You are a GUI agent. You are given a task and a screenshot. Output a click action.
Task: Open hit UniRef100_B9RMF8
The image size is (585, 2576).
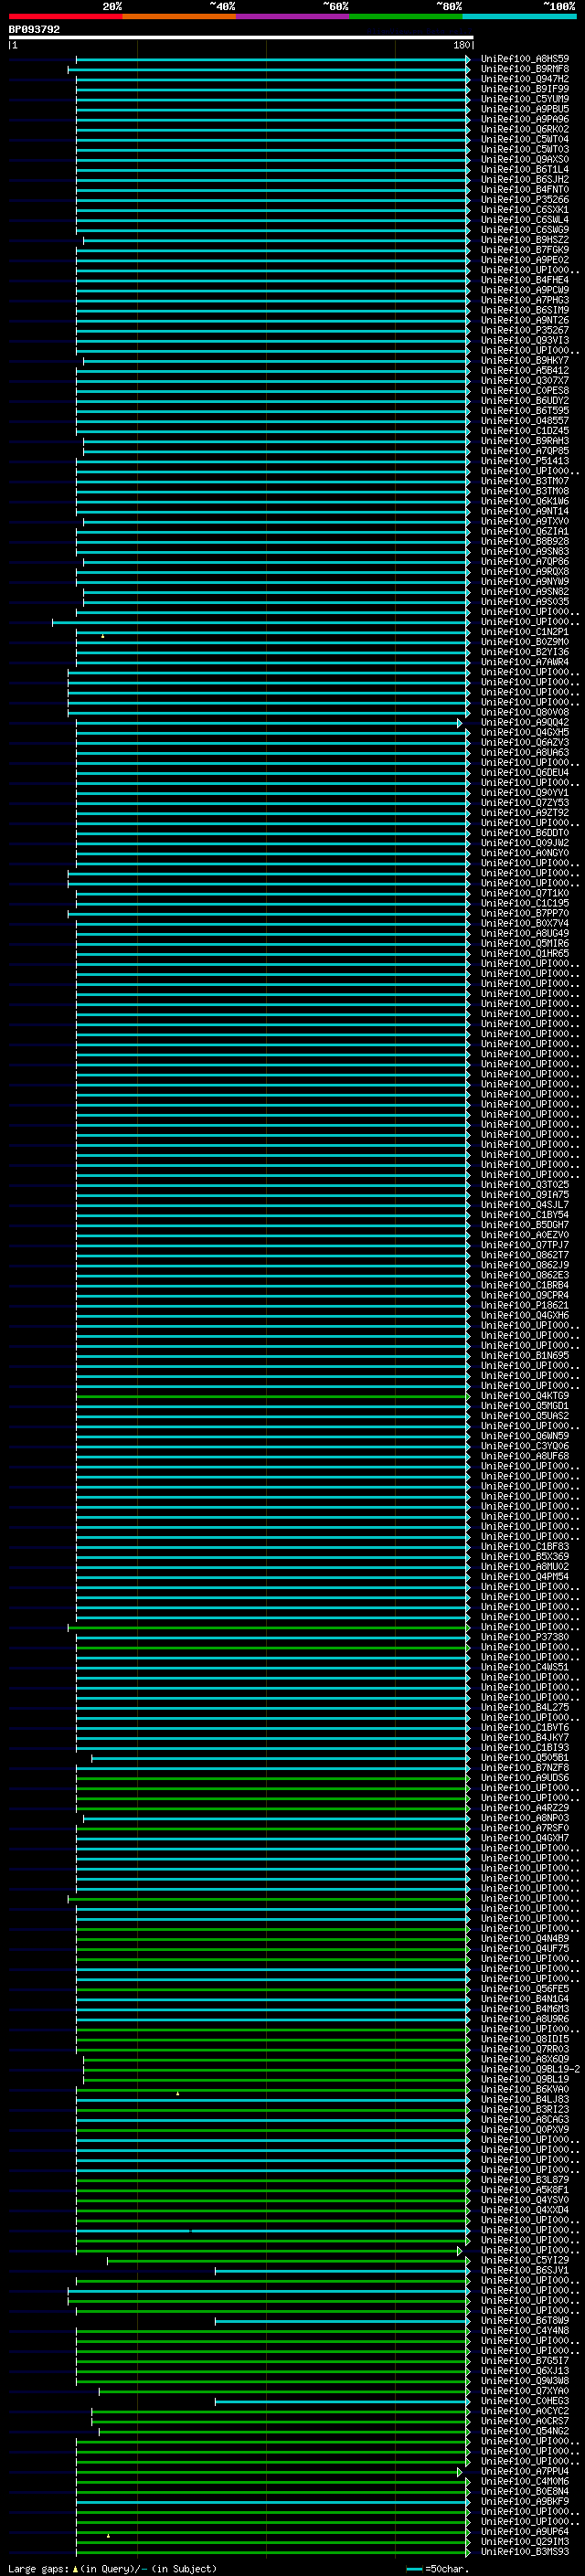tap(524, 69)
